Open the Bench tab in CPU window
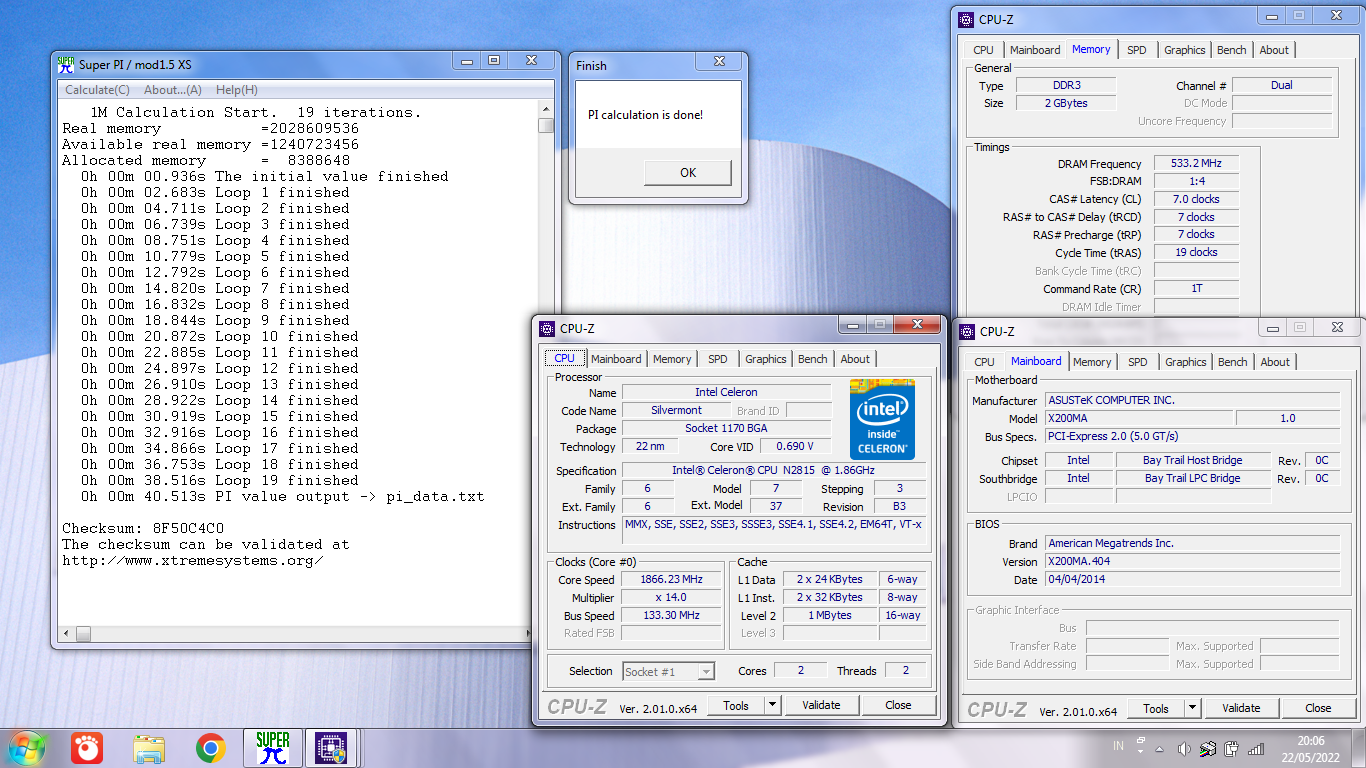1366x768 pixels. click(x=813, y=359)
